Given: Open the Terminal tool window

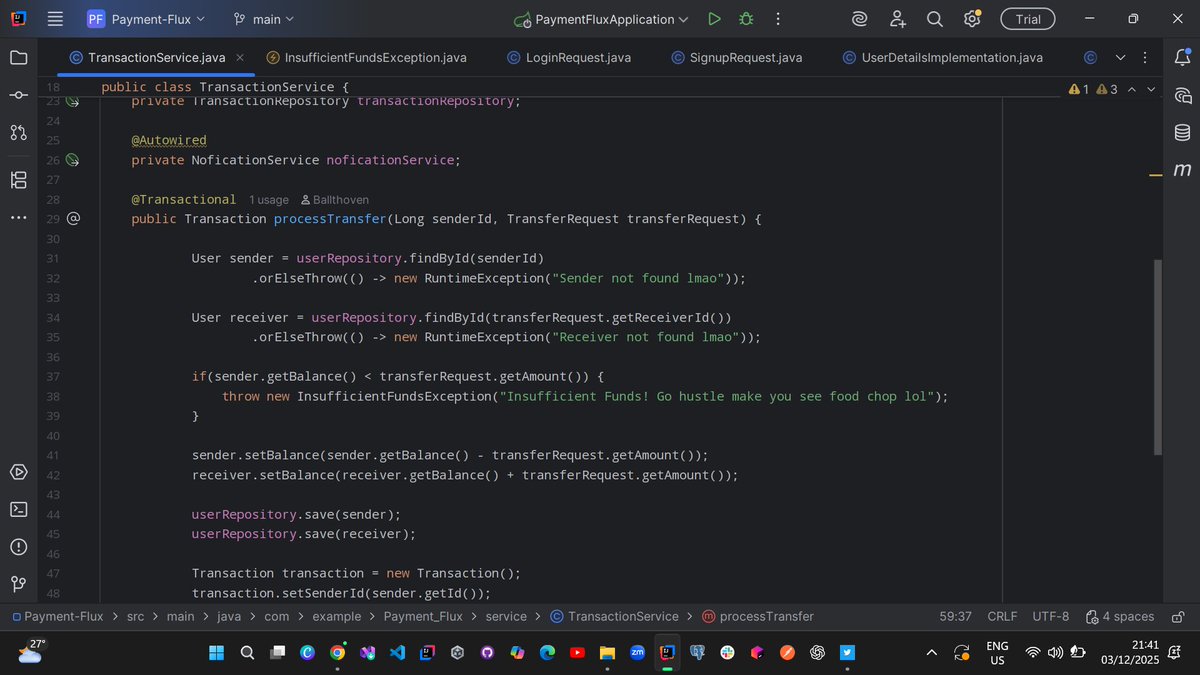Looking at the screenshot, I should pos(18,509).
